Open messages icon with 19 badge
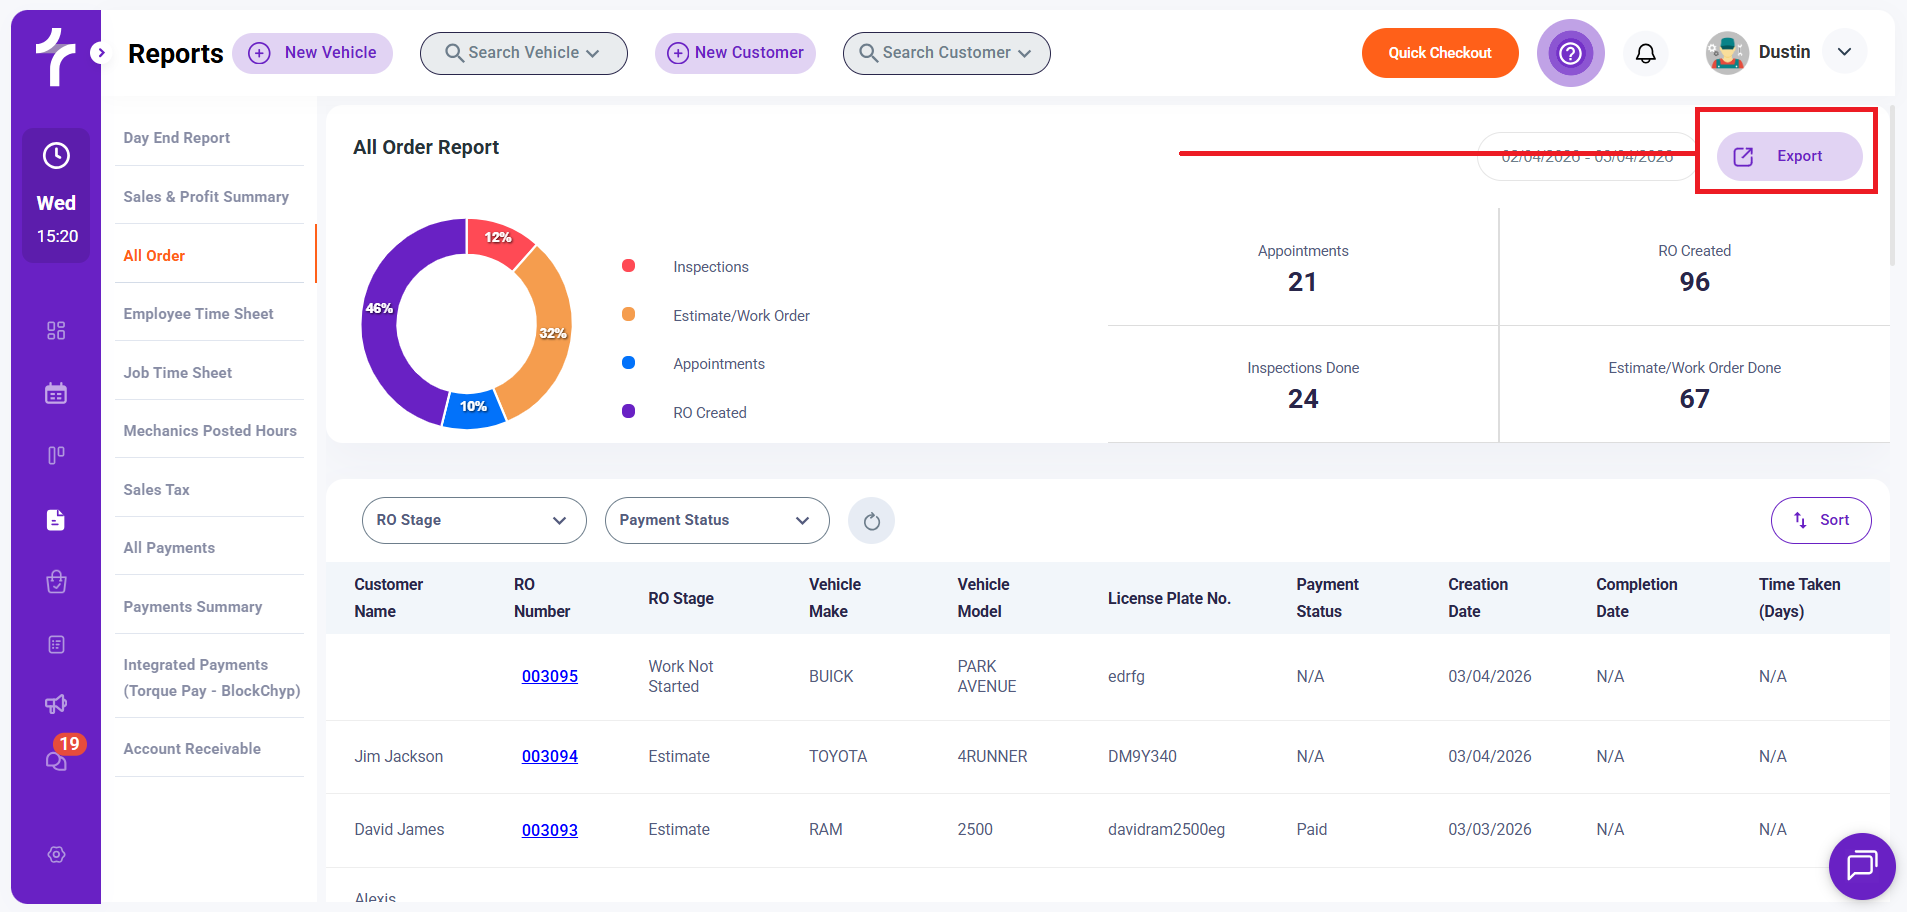 click(x=57, y=760)
